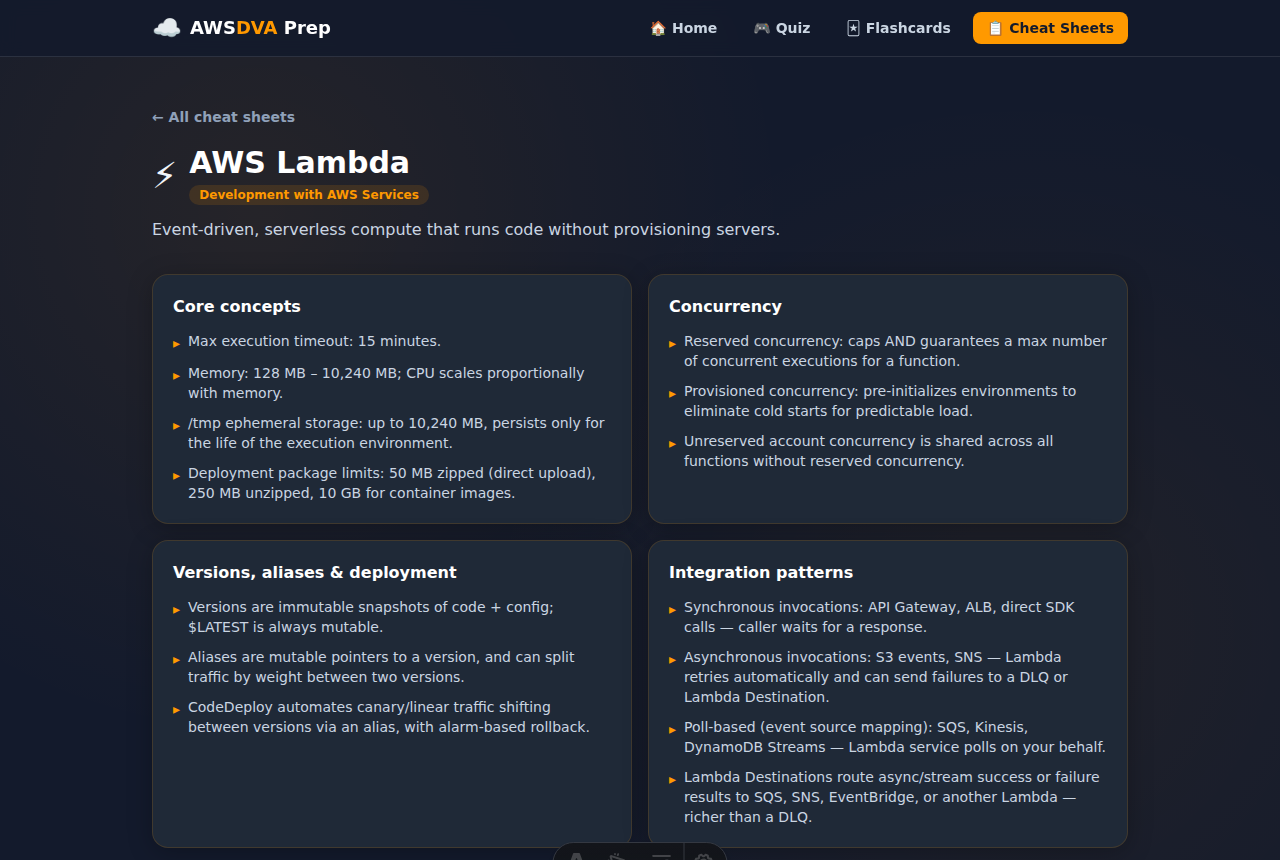Return via the All cheat sheets link
1280x860 pixels.
coord(223,117)
